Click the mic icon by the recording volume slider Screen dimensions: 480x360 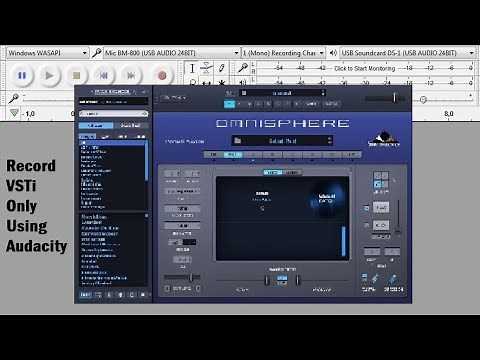[13, 98]
